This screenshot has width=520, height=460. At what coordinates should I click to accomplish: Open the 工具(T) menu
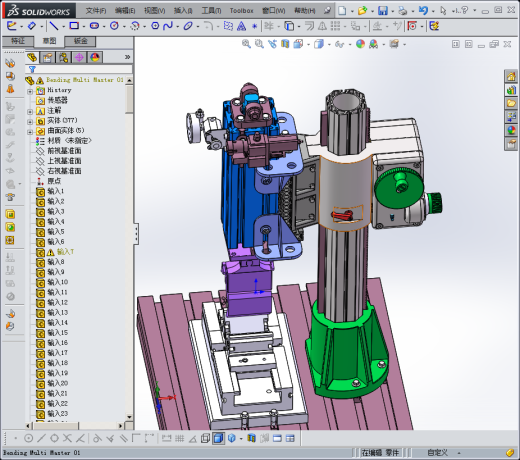211,11
